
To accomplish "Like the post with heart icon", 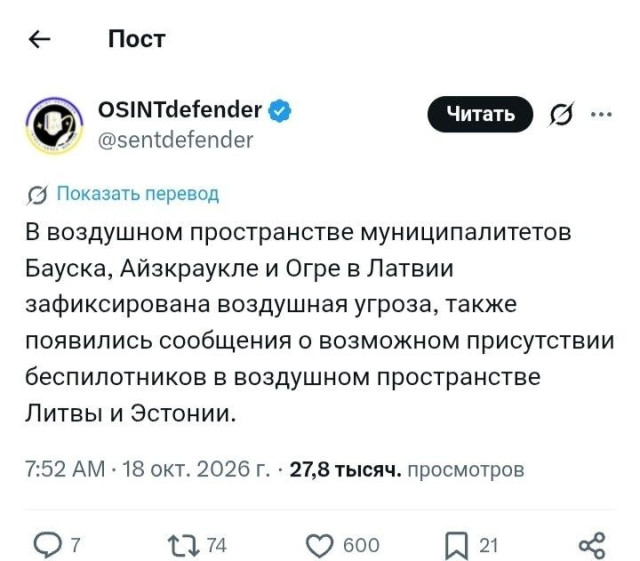I will (320, 546).
